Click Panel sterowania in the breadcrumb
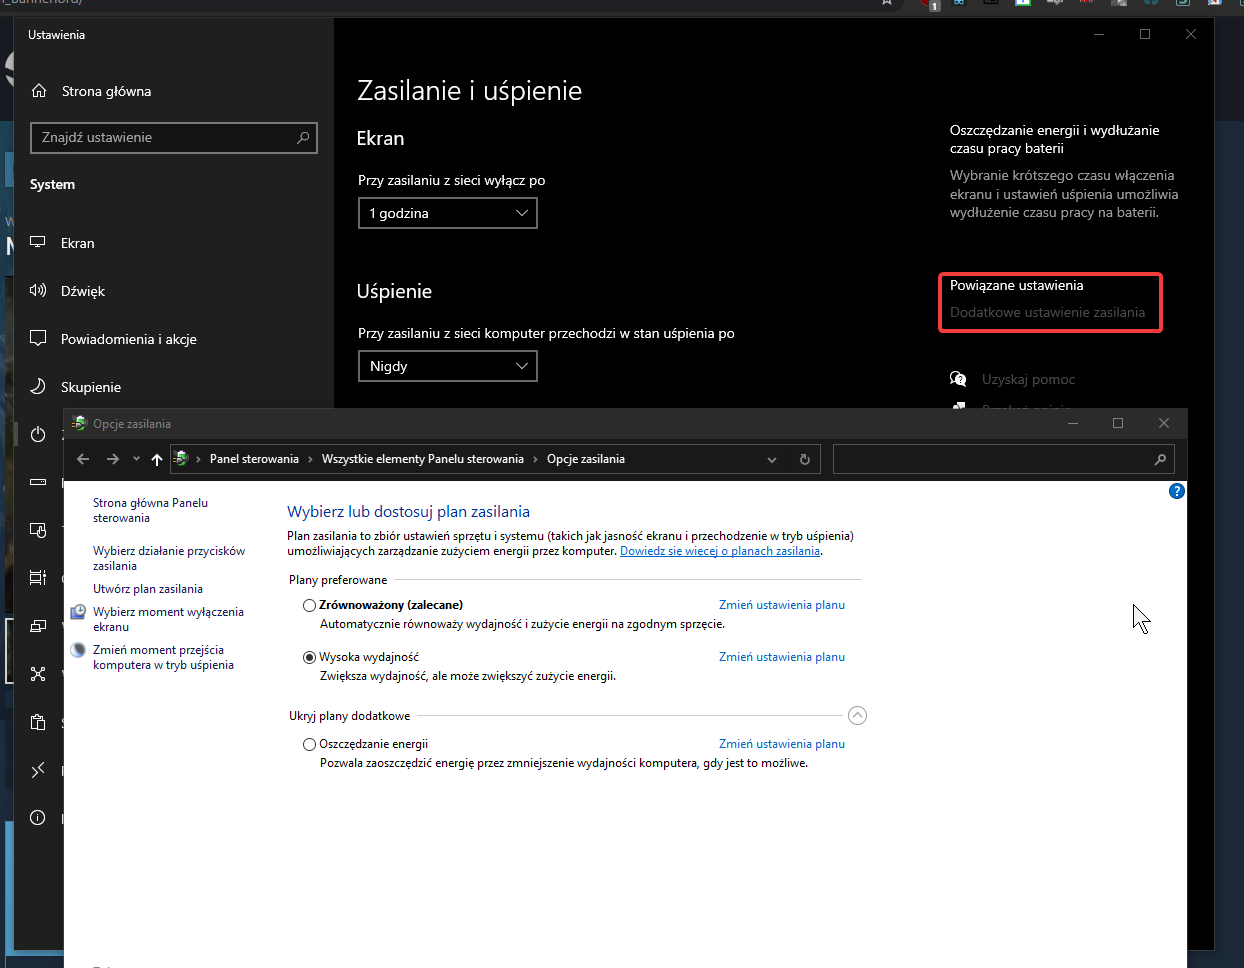Screen dimensions: 1244x968 pos(254,459)
